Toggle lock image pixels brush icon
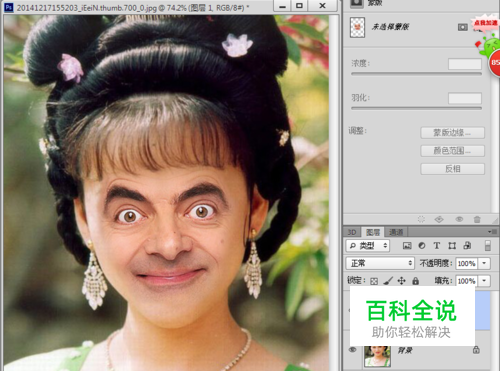Screen dimensions: 500x371 [x=388, y=281]
